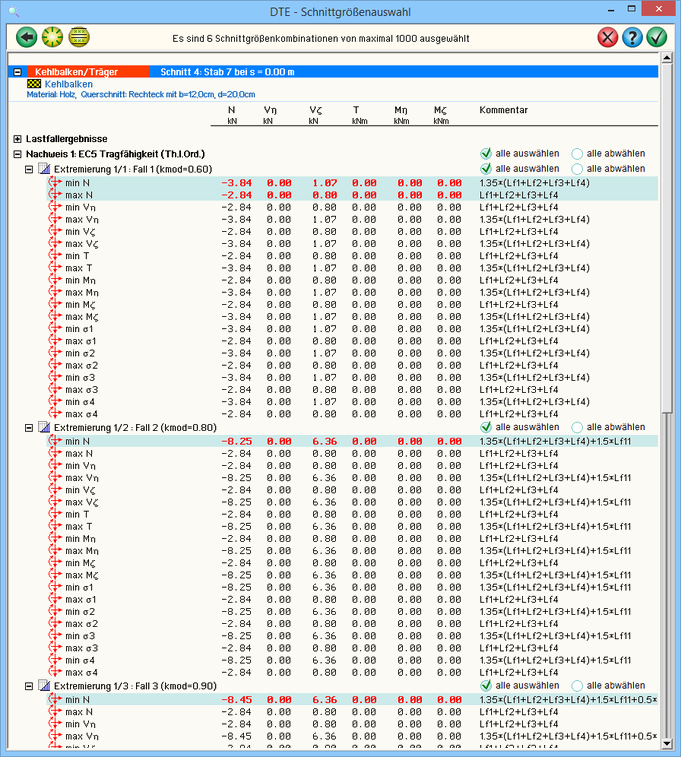Image resolution: width=681 pixels, height=757 pixels.
Task: Select 'alle auswählen' for Nachweis 1
Action: [x=486, y=154]
